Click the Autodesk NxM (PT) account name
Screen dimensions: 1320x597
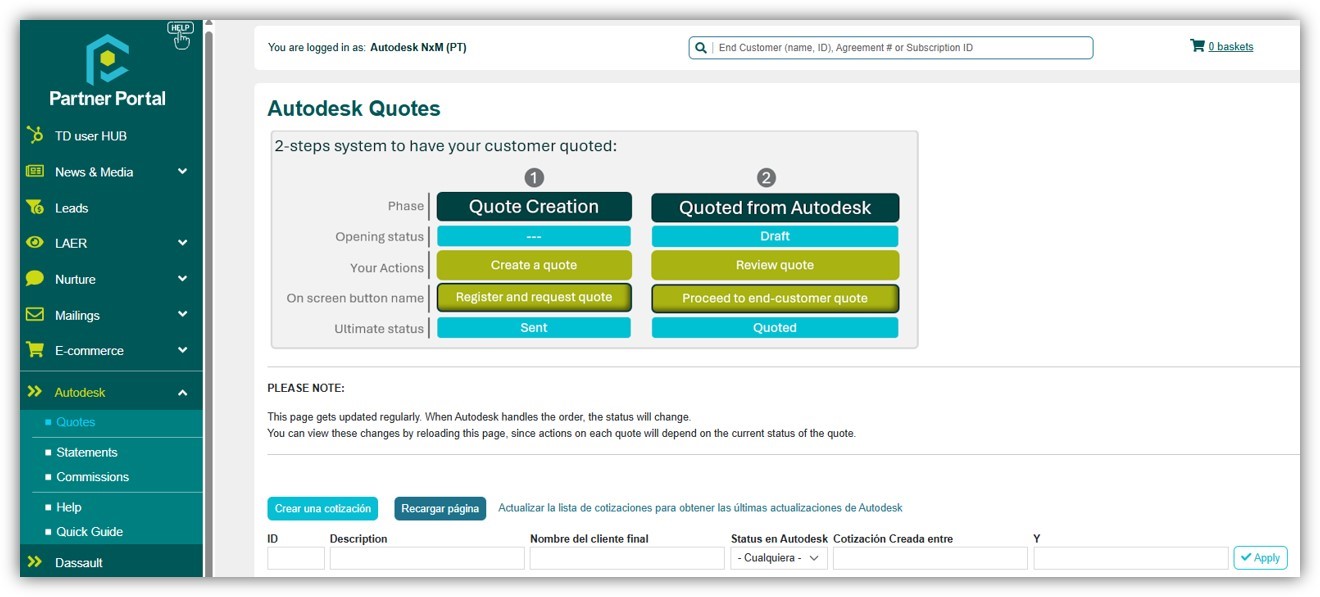(x=418, y=47)
